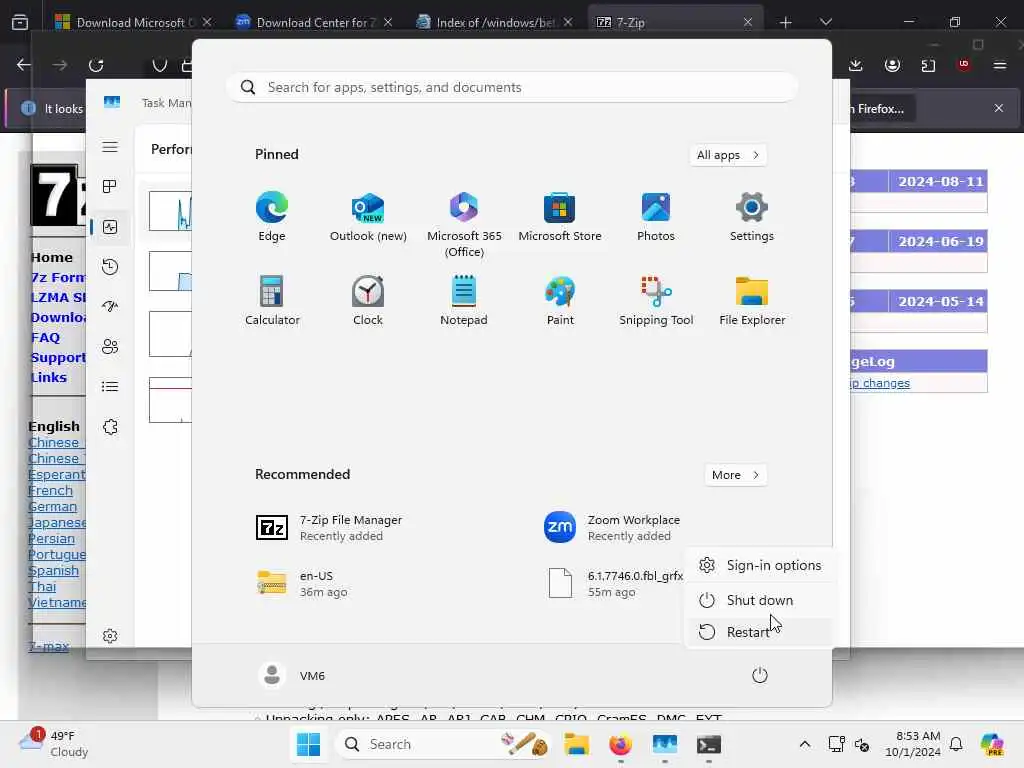Open Task Manager Processes page icon
Viewport: 1024px width, 768px height.
click(x=110, y=187)
